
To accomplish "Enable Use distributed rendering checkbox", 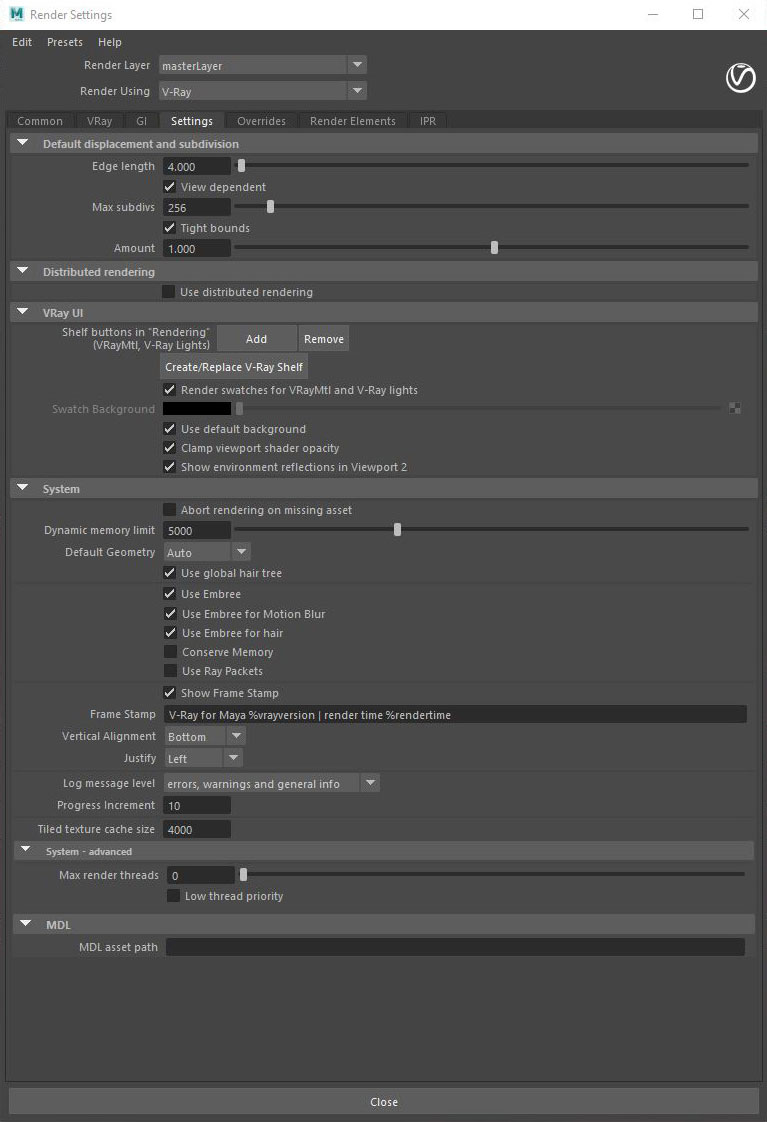I will point(170,292).
